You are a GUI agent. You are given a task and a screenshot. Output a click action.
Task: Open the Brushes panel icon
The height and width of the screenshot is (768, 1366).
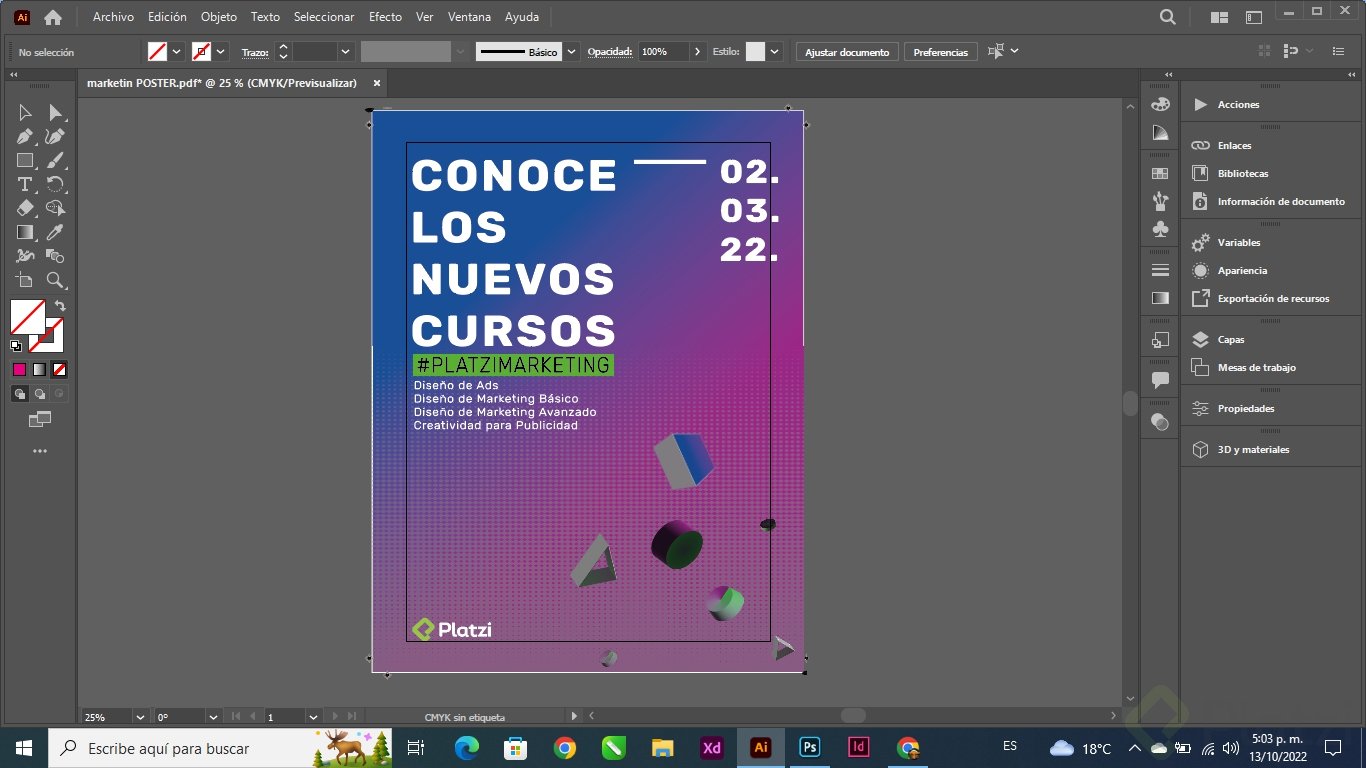pyautogui.click(x=1160, y=201)
